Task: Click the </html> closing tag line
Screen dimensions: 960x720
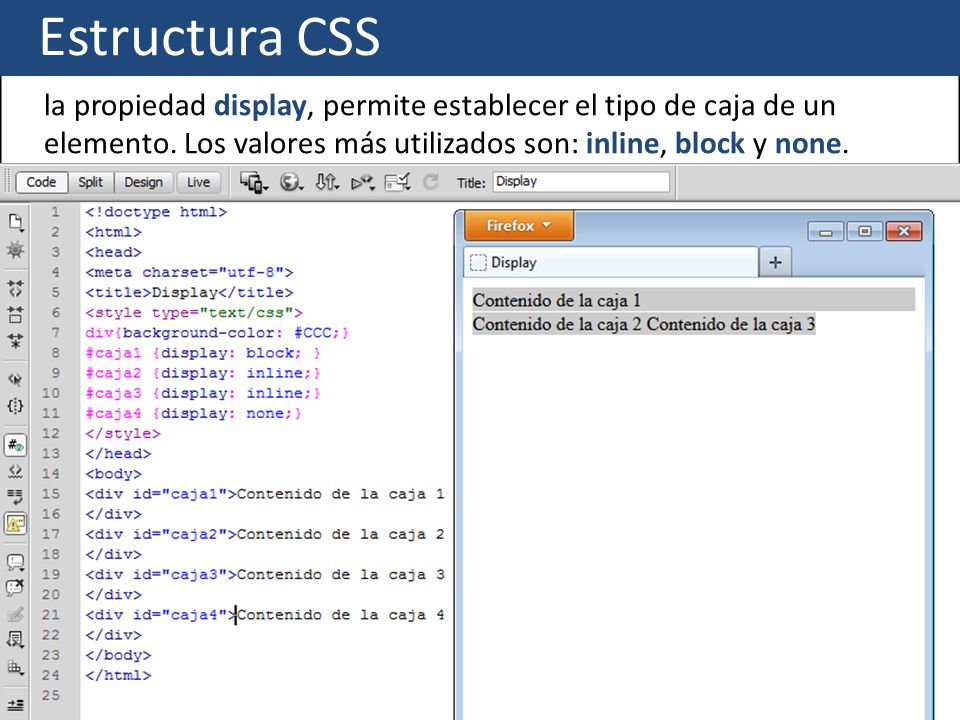Action: click(x=118, y=676)
